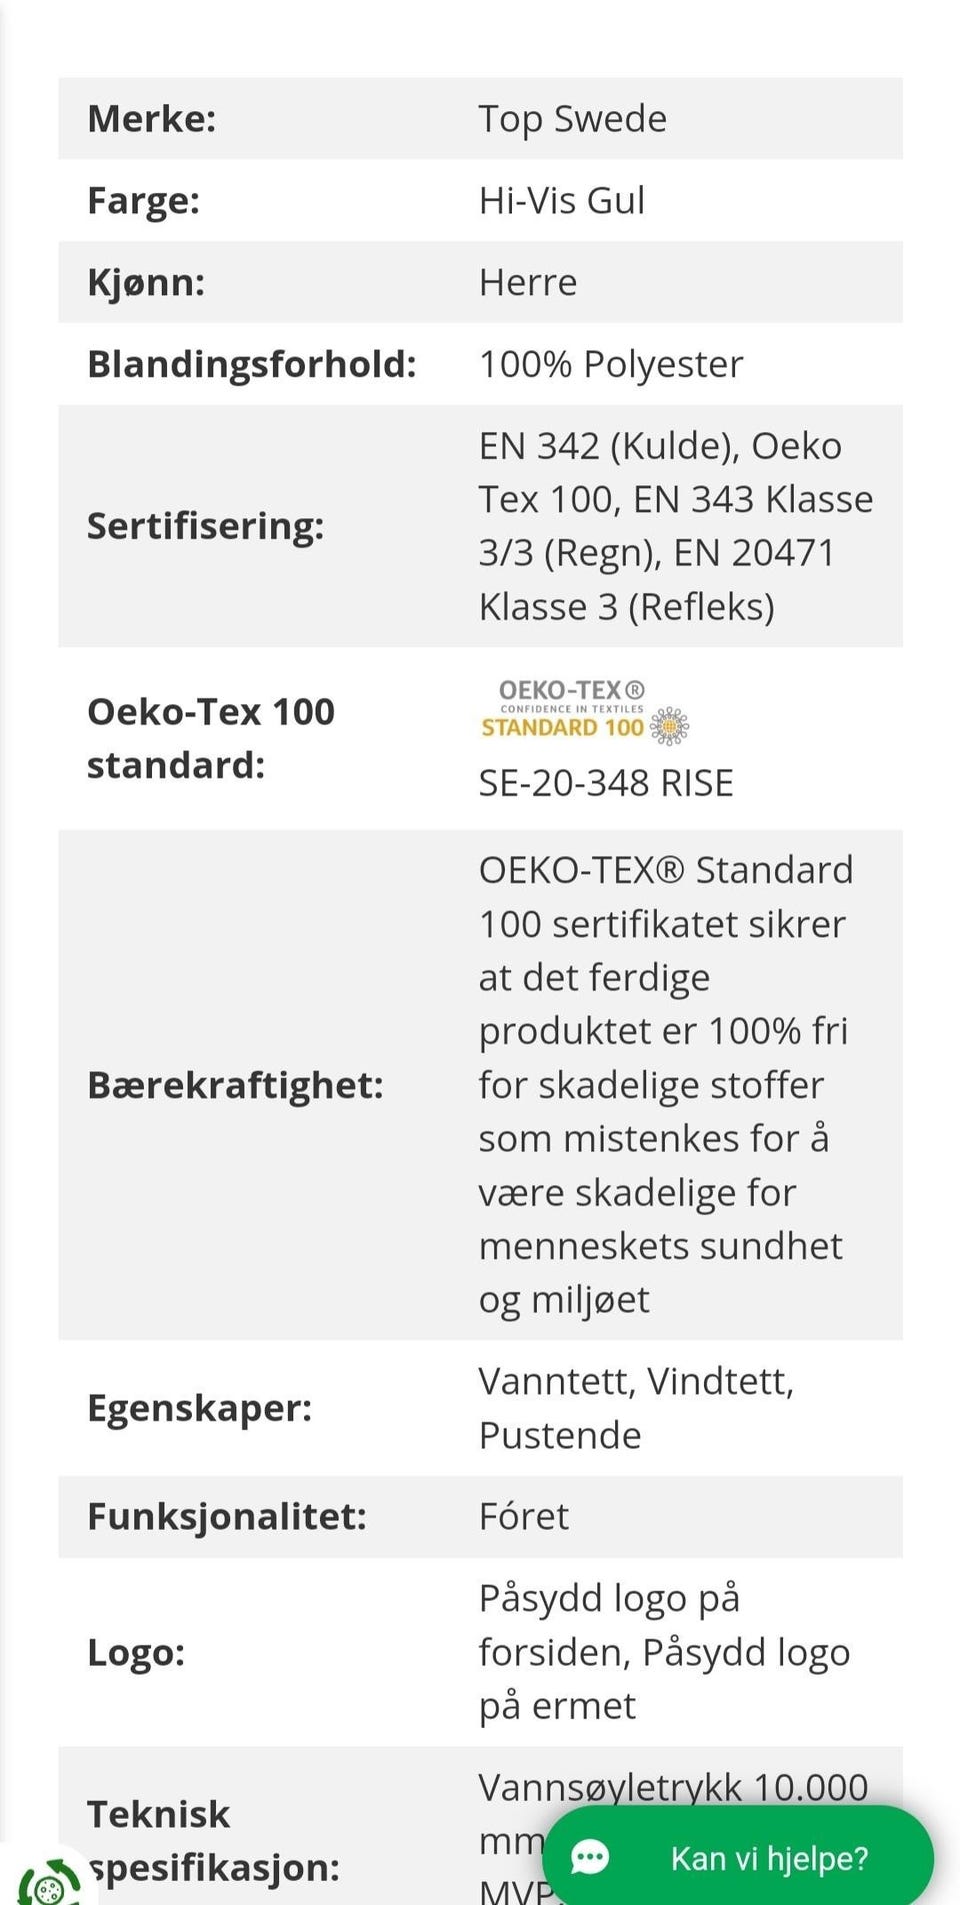Select the 'Top Swede' brand value
This screenshot has height=1905, width=960.
pos(573,119)
